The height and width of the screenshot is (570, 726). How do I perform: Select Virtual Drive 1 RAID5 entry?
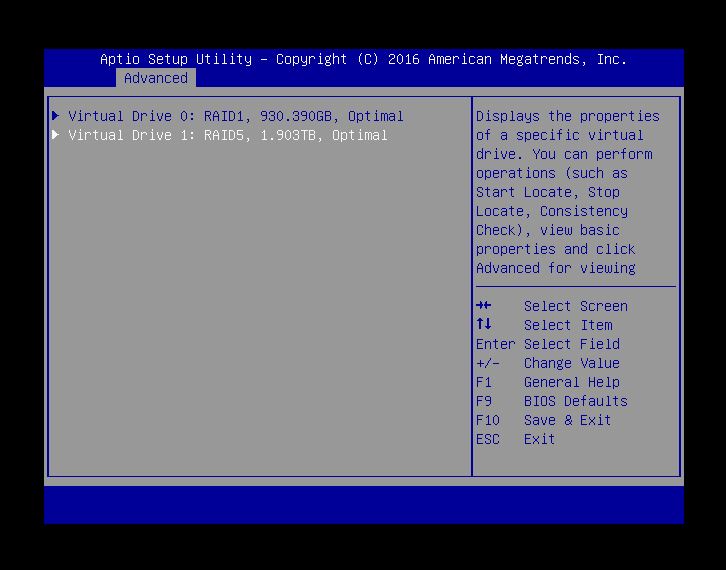click(x=228, y=135)
